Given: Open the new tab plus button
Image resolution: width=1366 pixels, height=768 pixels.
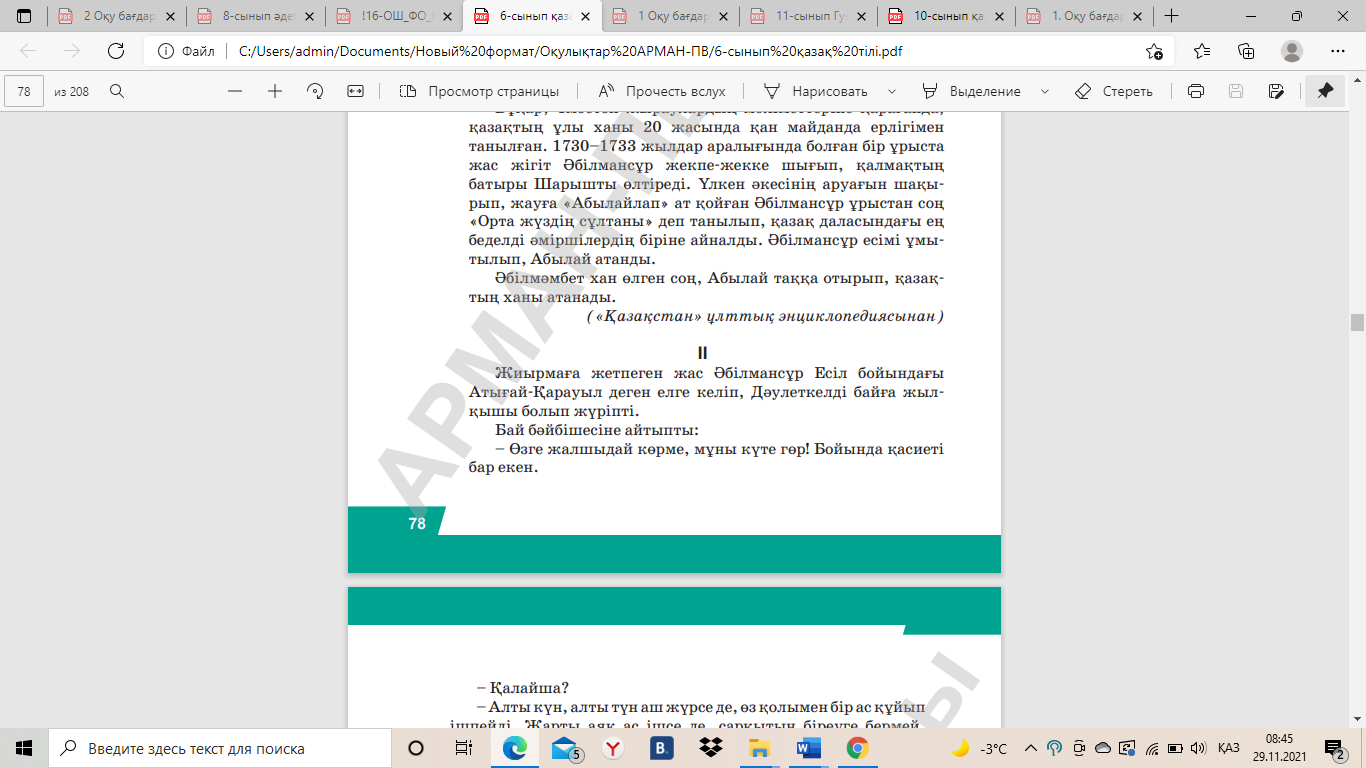Looking at the screenshot, I should click(x=1171, y=16).
